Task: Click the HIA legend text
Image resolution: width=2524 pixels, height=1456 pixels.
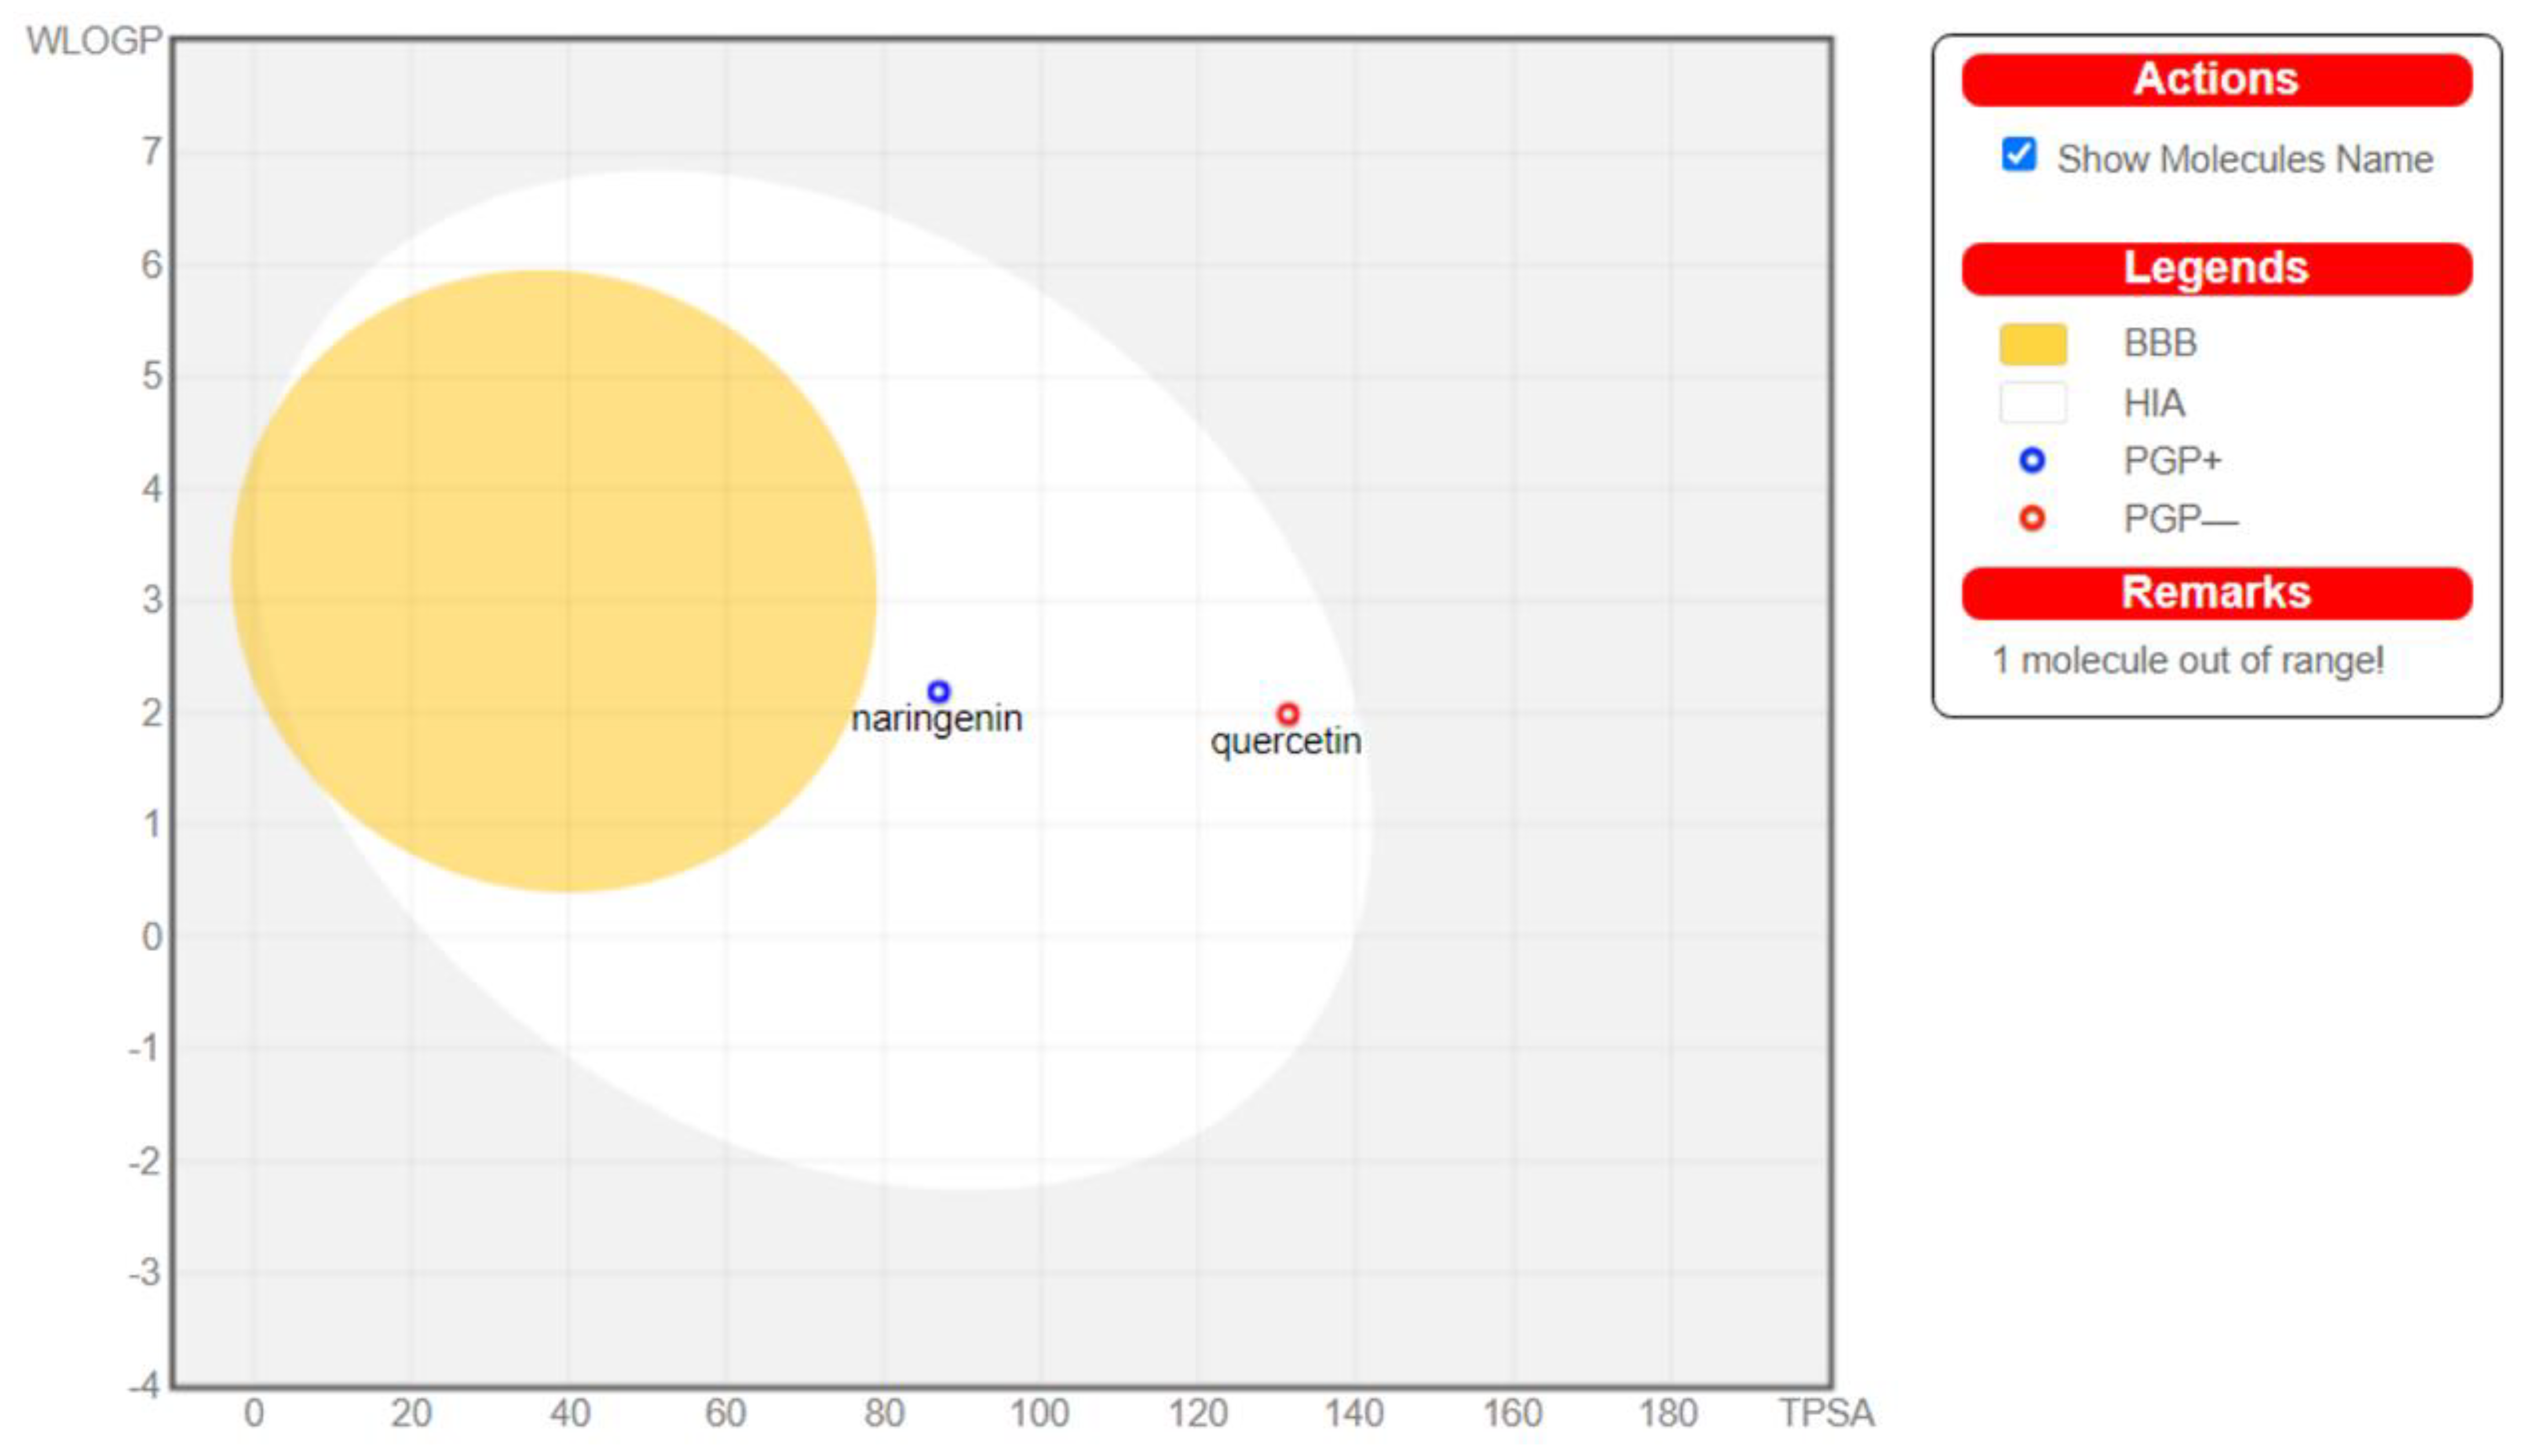Action: [x=2154, y=403]
